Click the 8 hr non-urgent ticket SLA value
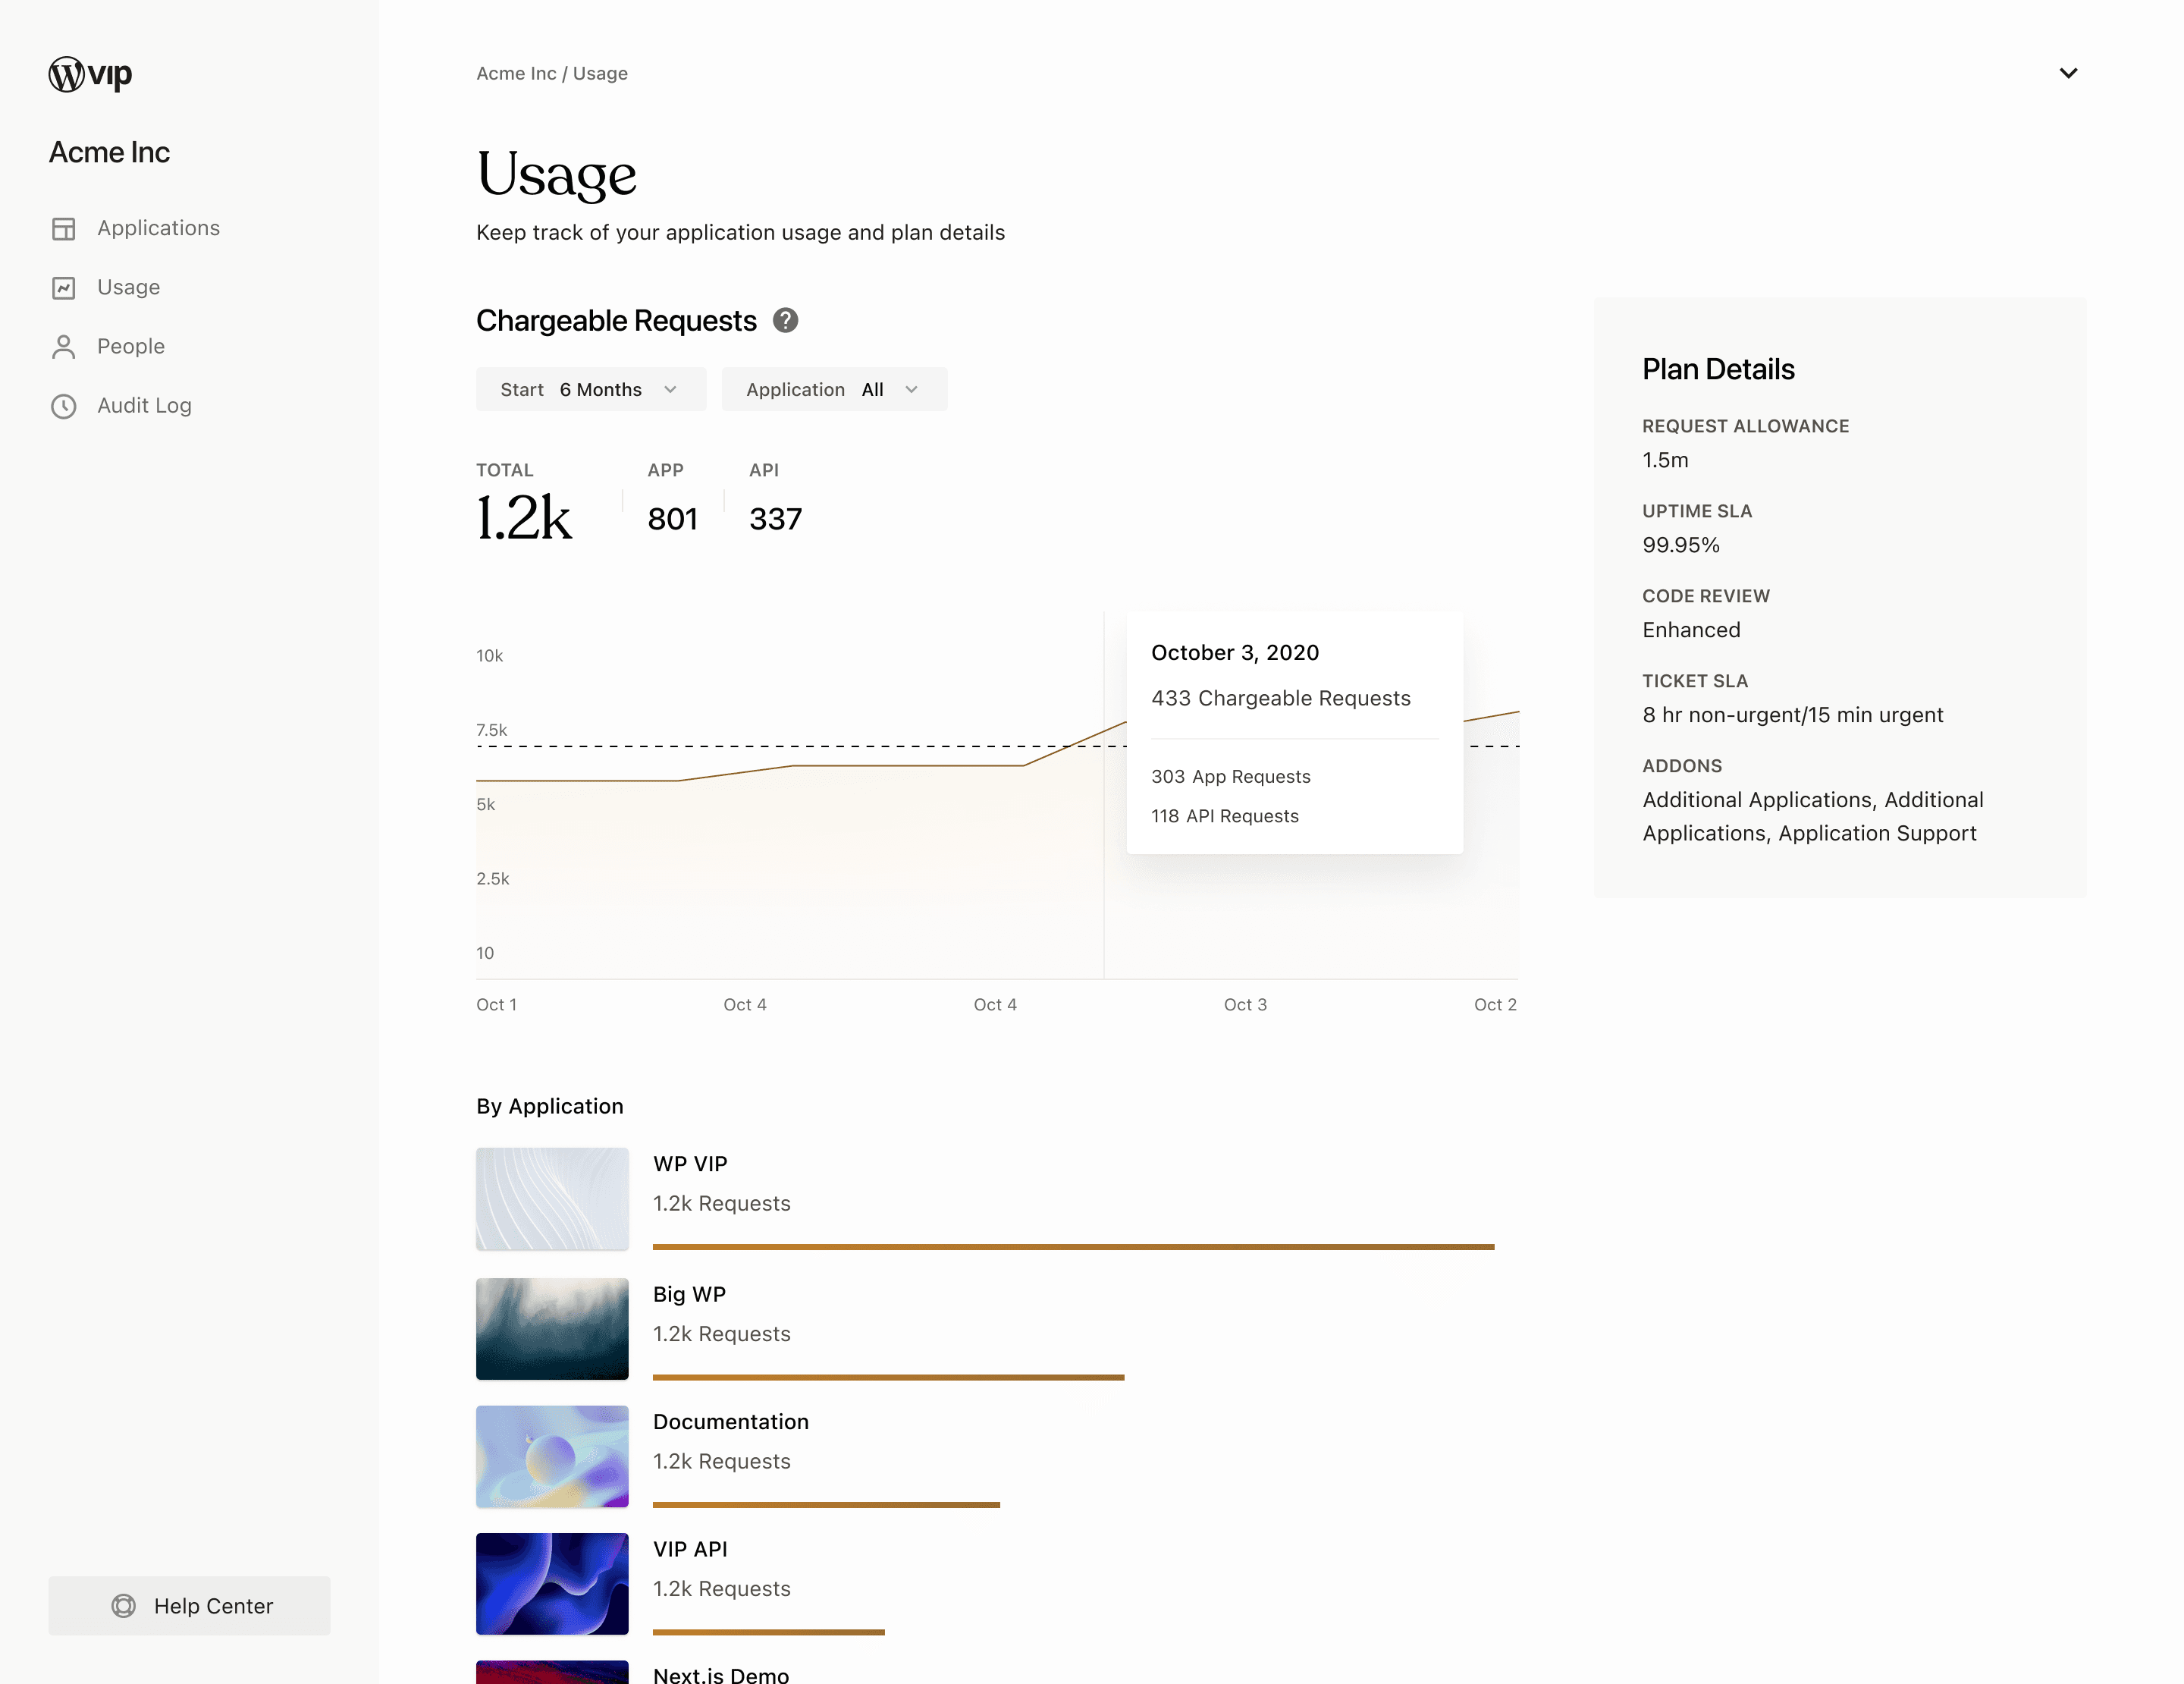Image resolution: width=2184 pixels, height=1684 pixels. click(1792, 715)
